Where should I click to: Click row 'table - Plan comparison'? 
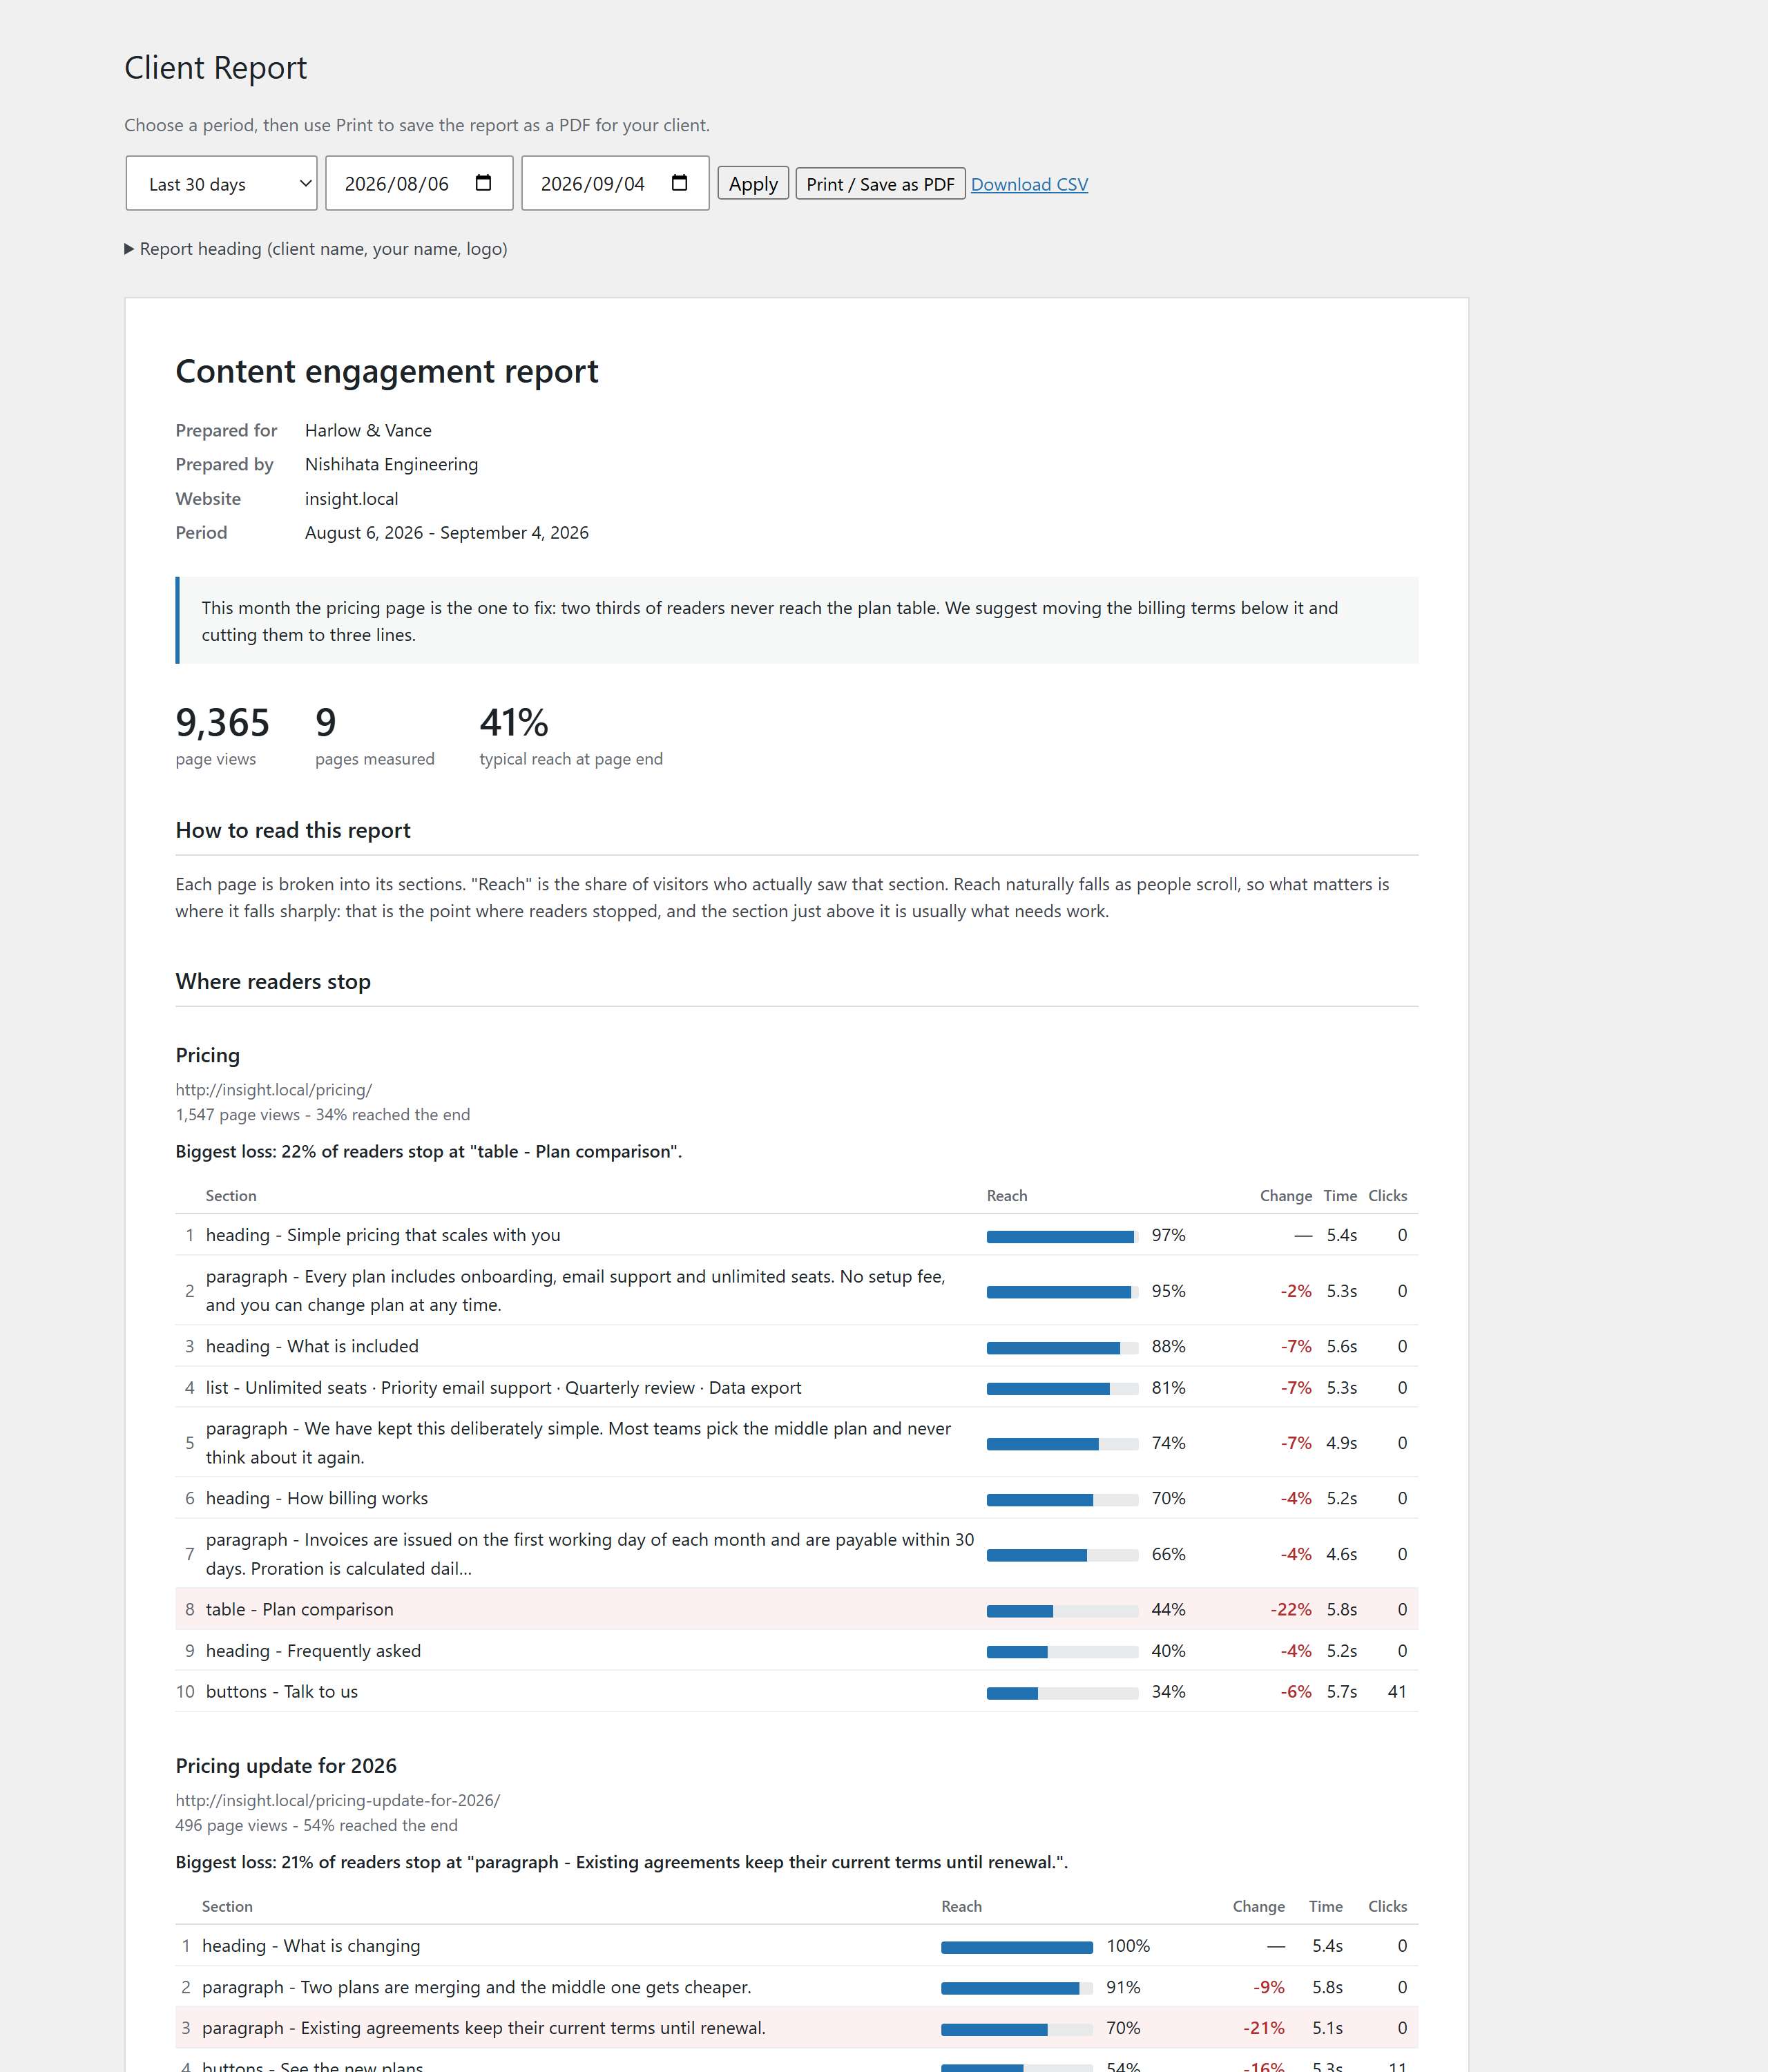(796, 1609)
